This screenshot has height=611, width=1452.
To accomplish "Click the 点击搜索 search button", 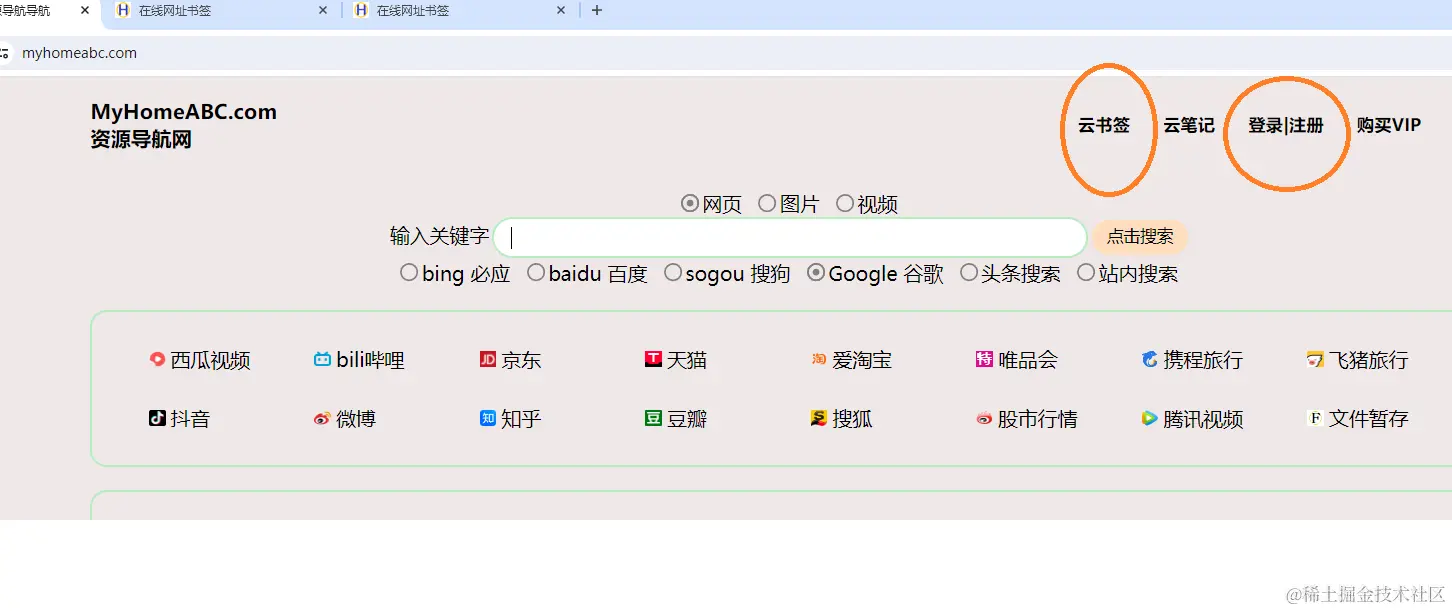I will pyautogui.click(x=1139, y=237).
